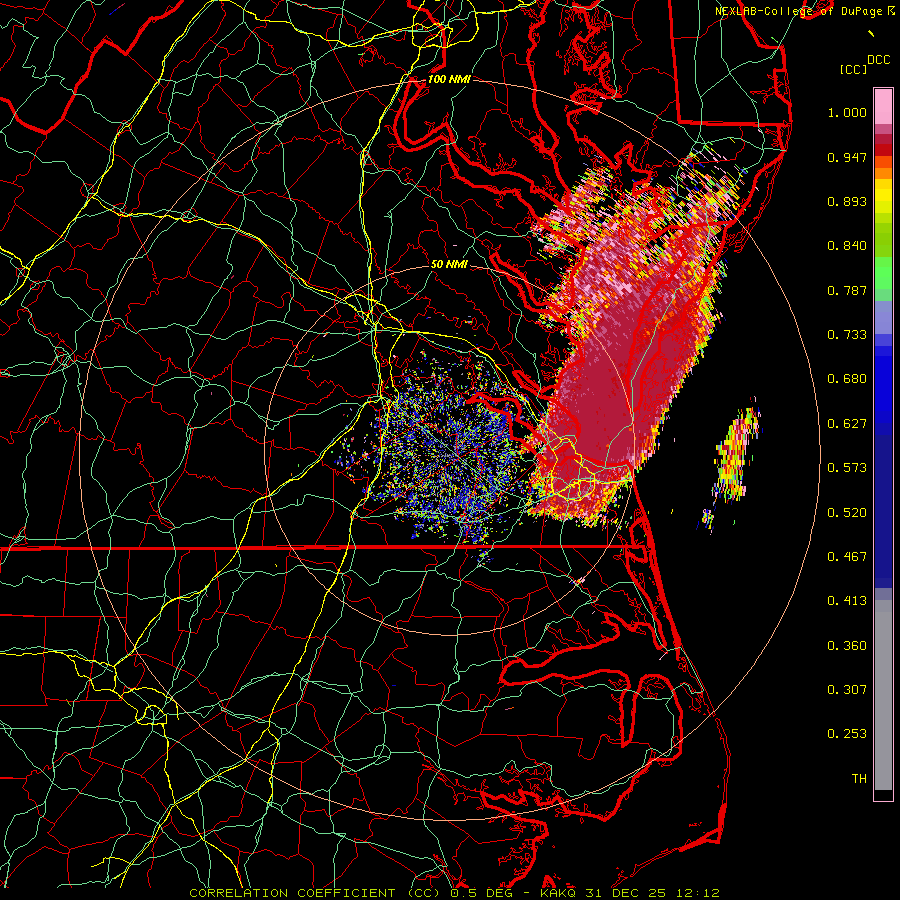
Task: Select the 1.000 scale value
Action: 847,112
